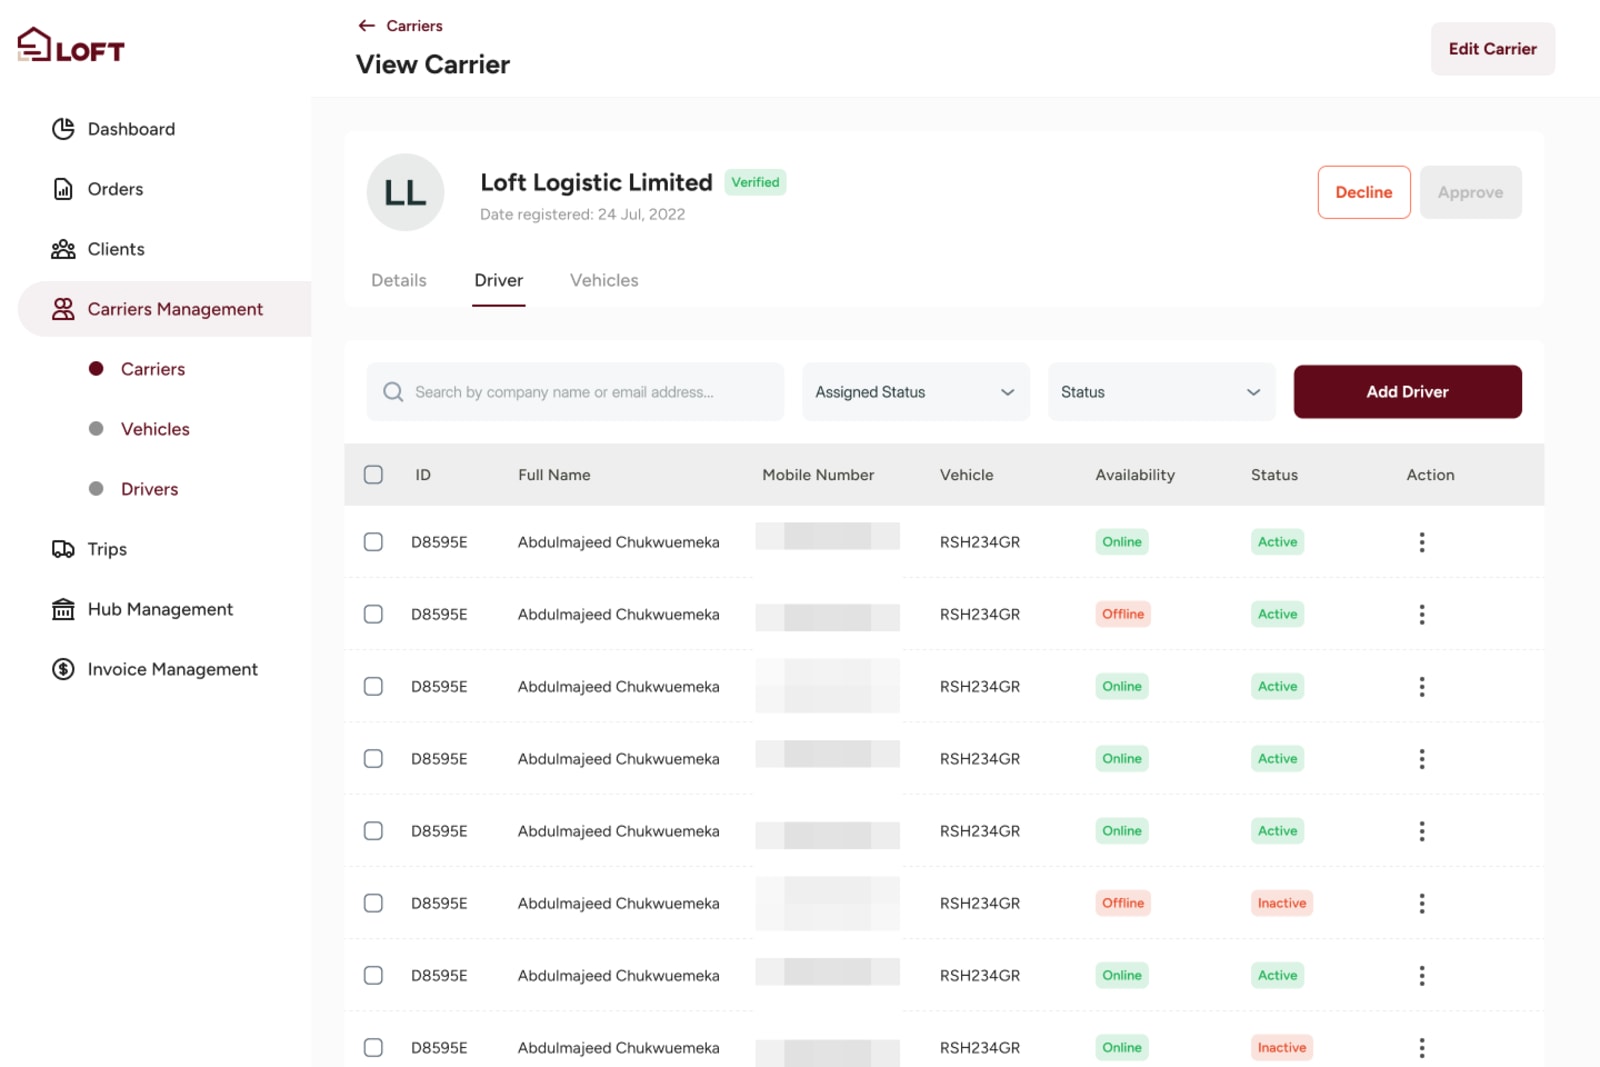
Task: Open Dashboard pie chart icon
Action: click(63, 129)
